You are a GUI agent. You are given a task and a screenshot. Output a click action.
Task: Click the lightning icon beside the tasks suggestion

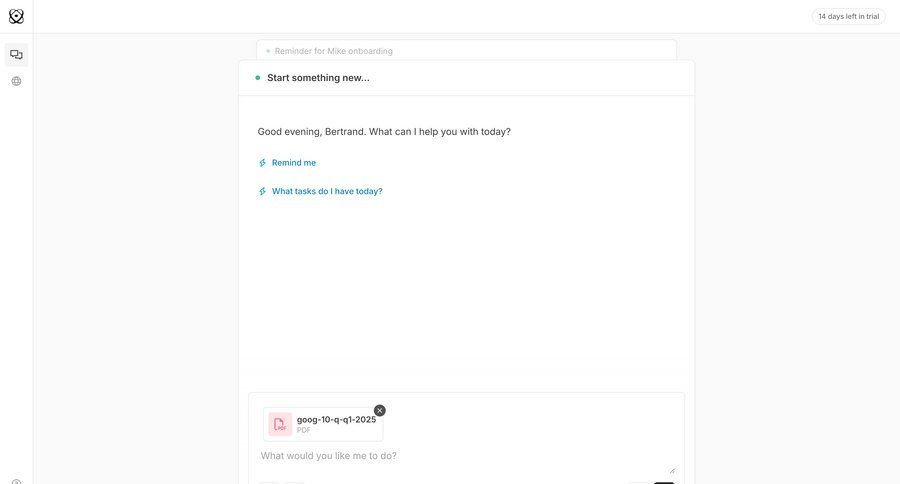pyautogui.click(x=263, y=192)
